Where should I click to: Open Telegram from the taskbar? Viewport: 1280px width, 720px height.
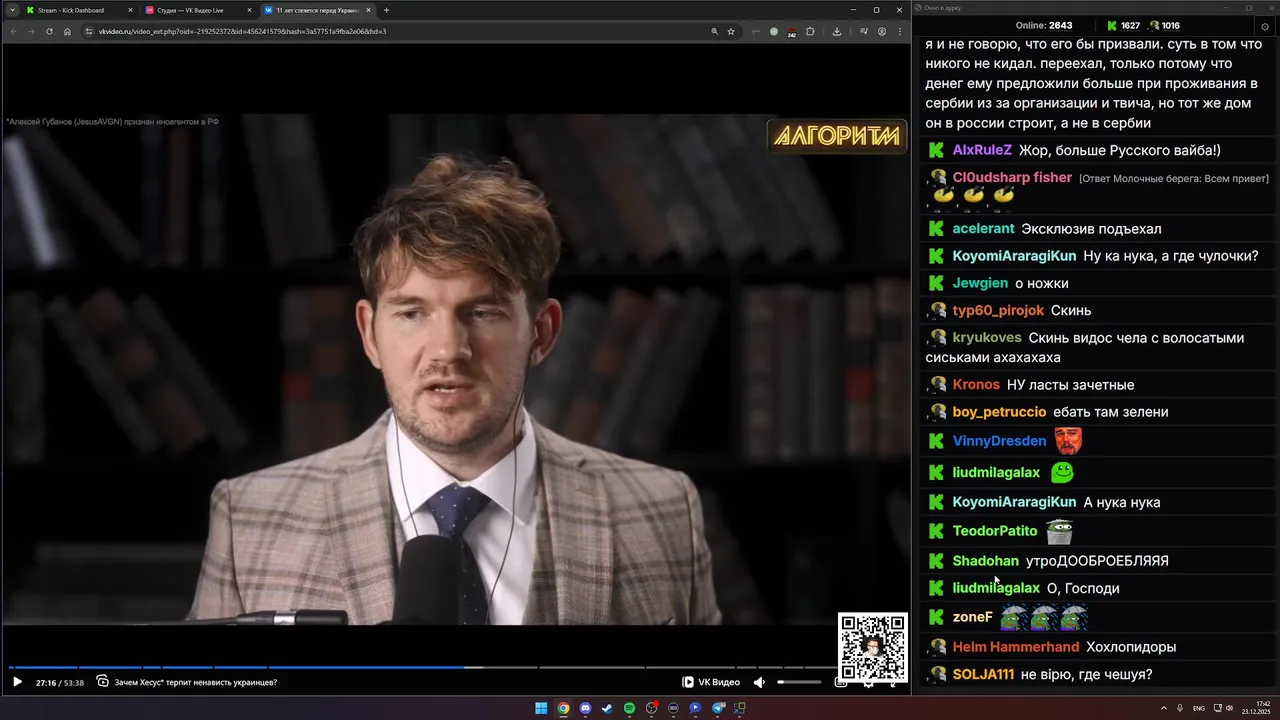pos(718,708)
